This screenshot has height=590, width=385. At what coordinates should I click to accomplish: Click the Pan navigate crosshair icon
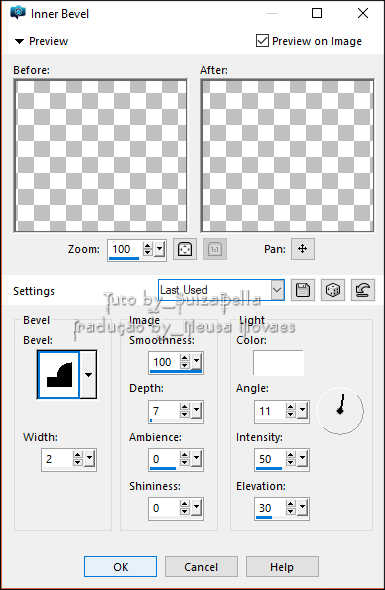point(303,249)
